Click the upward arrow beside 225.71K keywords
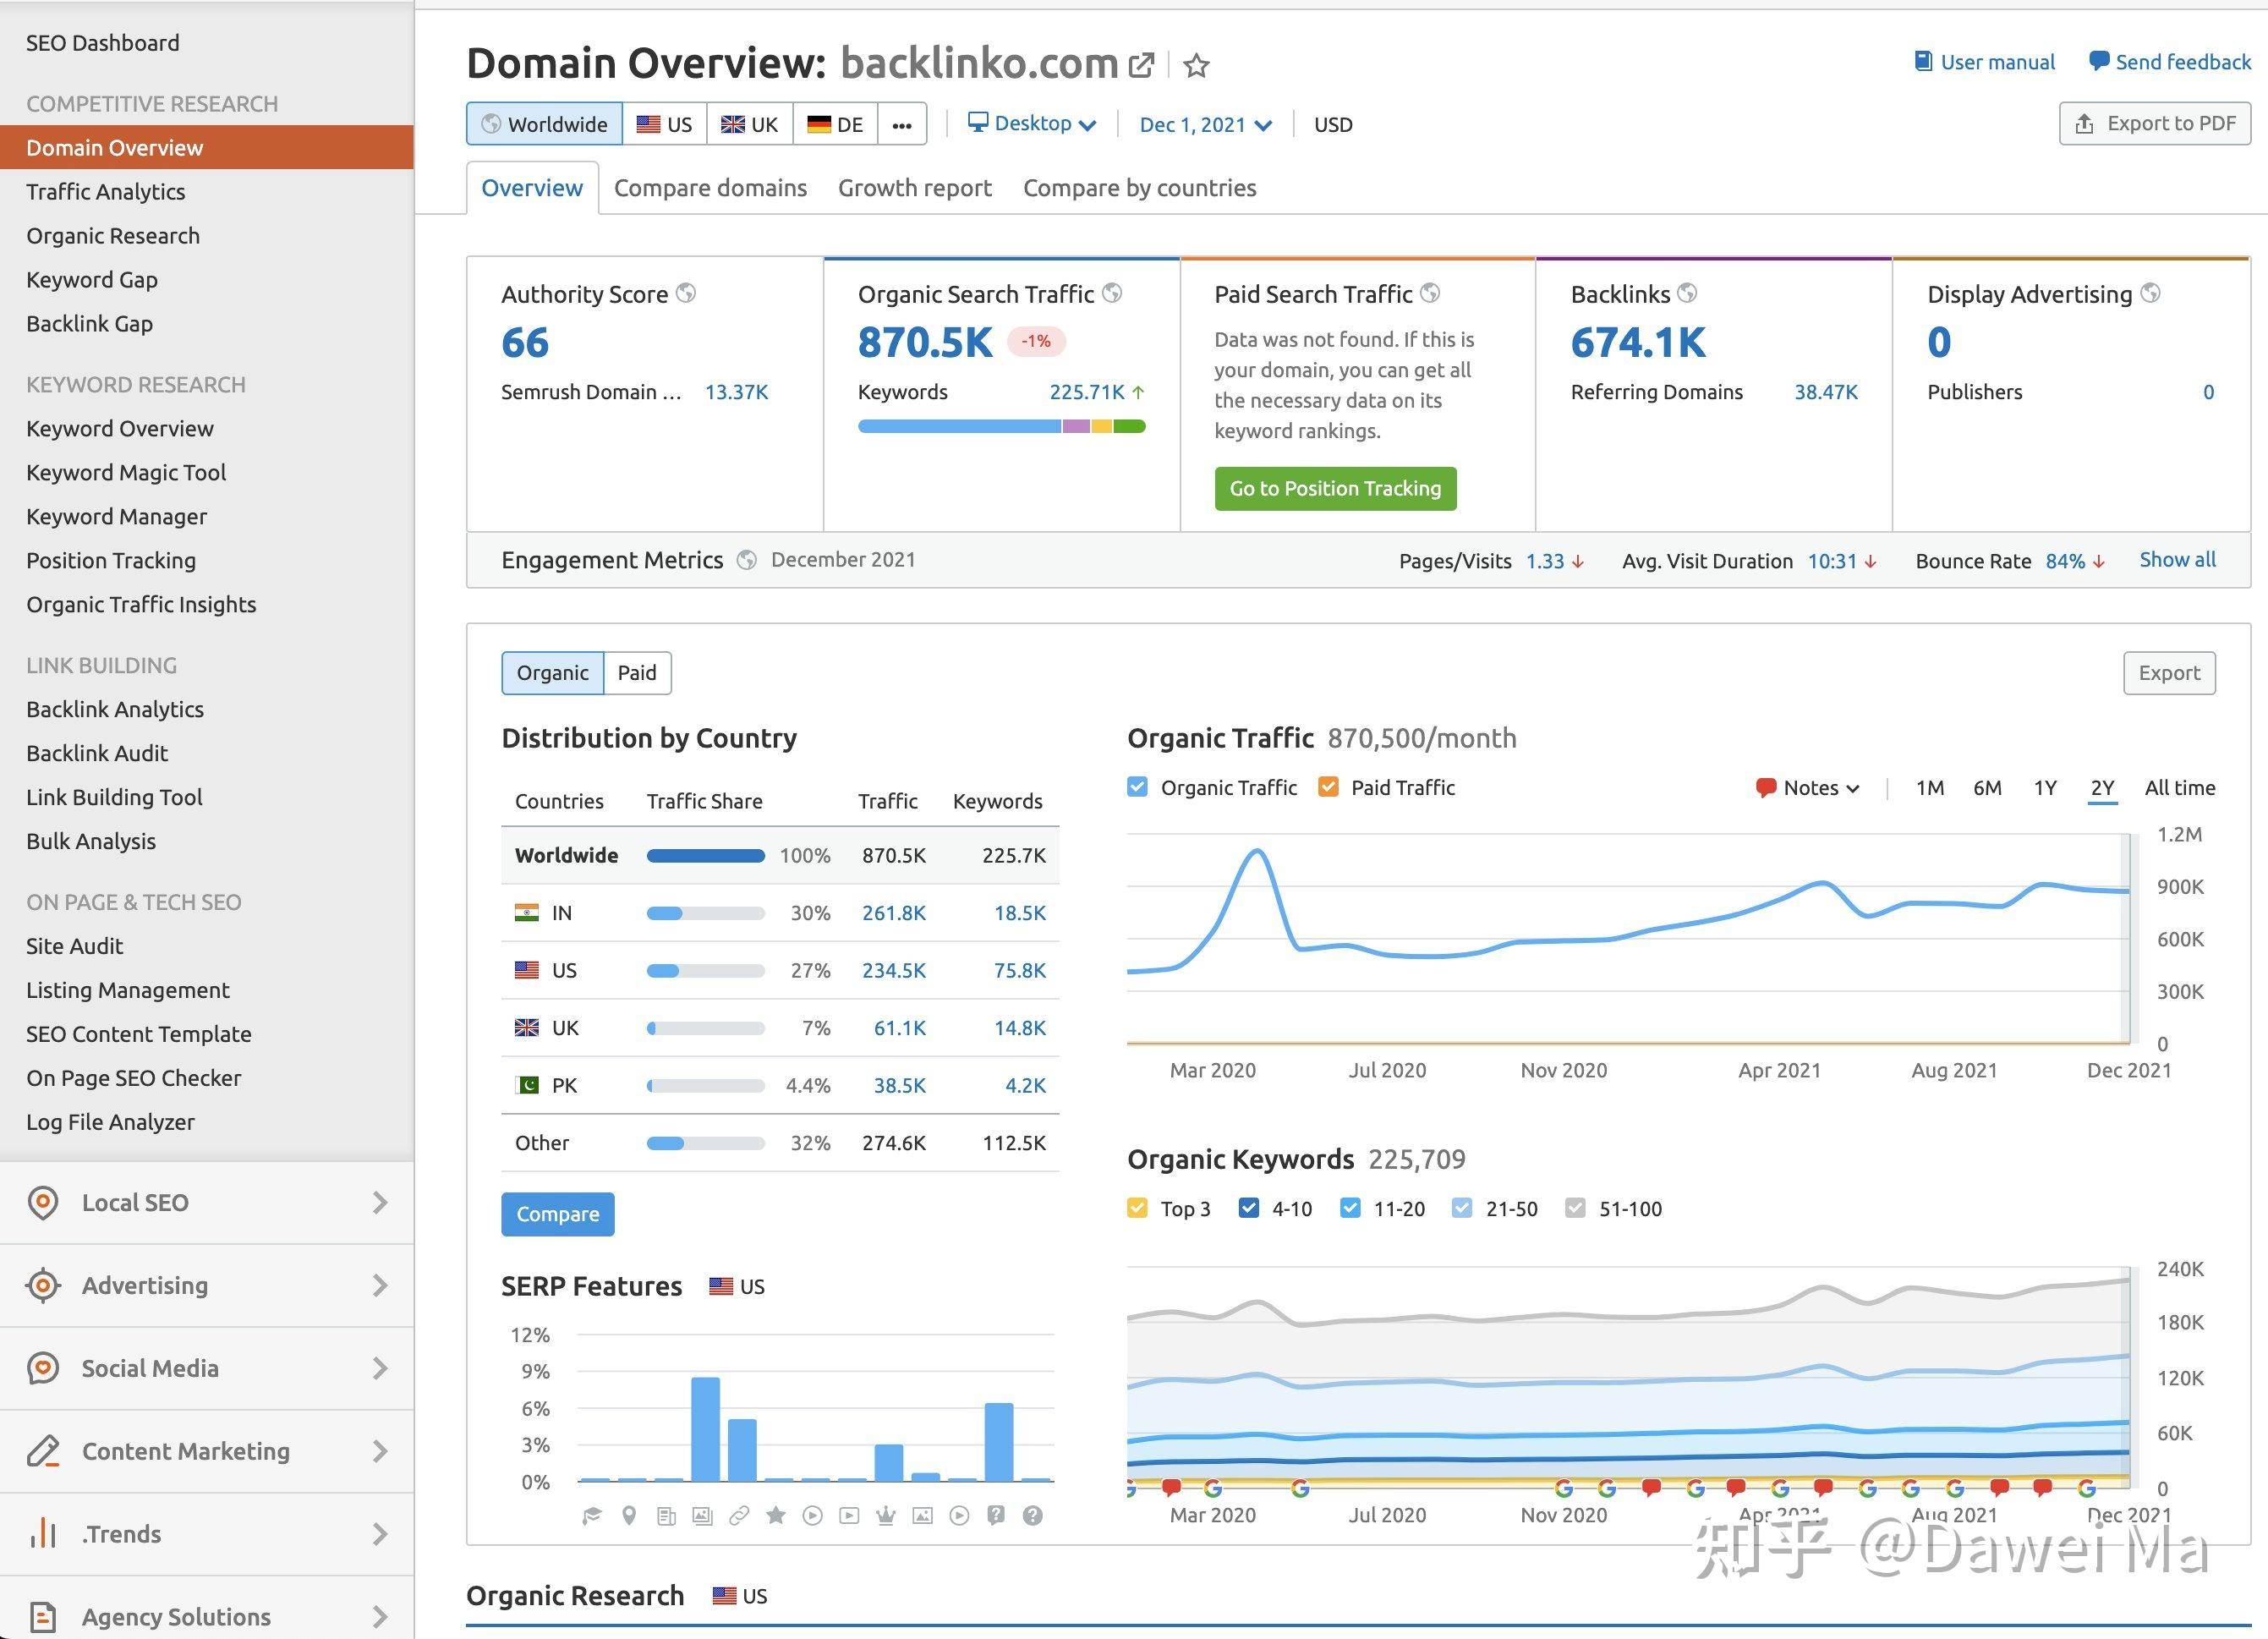 coord(1138,392)
